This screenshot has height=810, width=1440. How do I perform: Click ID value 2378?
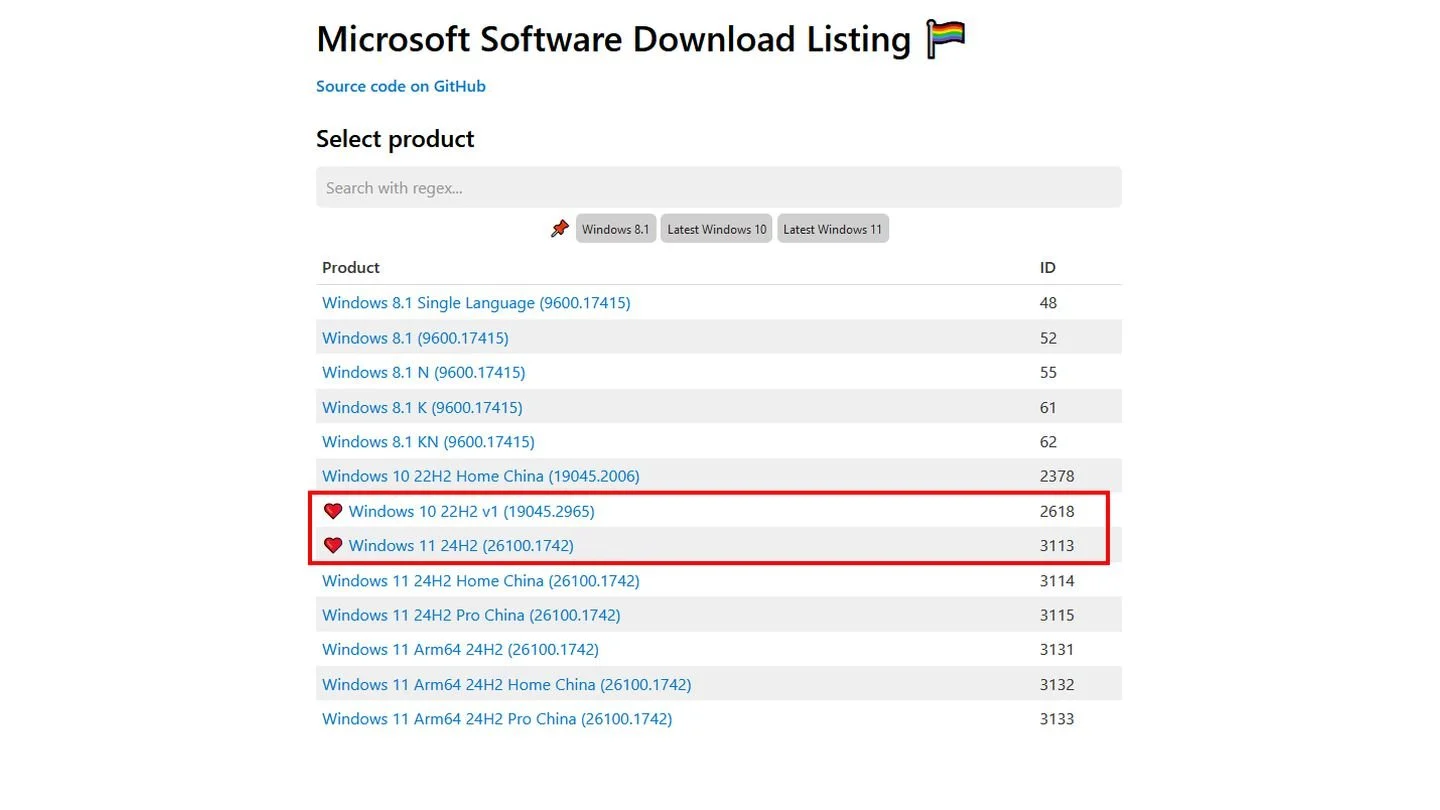click(1057, 476)
